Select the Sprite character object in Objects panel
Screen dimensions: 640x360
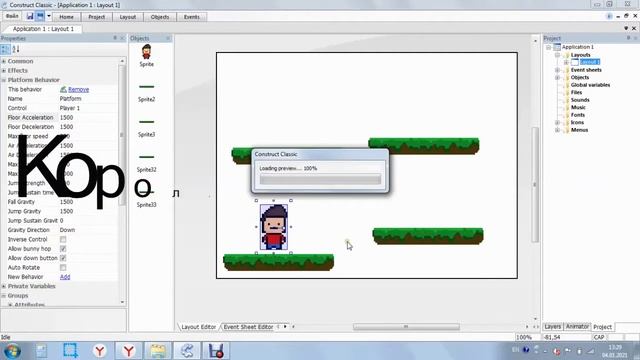(x=147, y=55)
